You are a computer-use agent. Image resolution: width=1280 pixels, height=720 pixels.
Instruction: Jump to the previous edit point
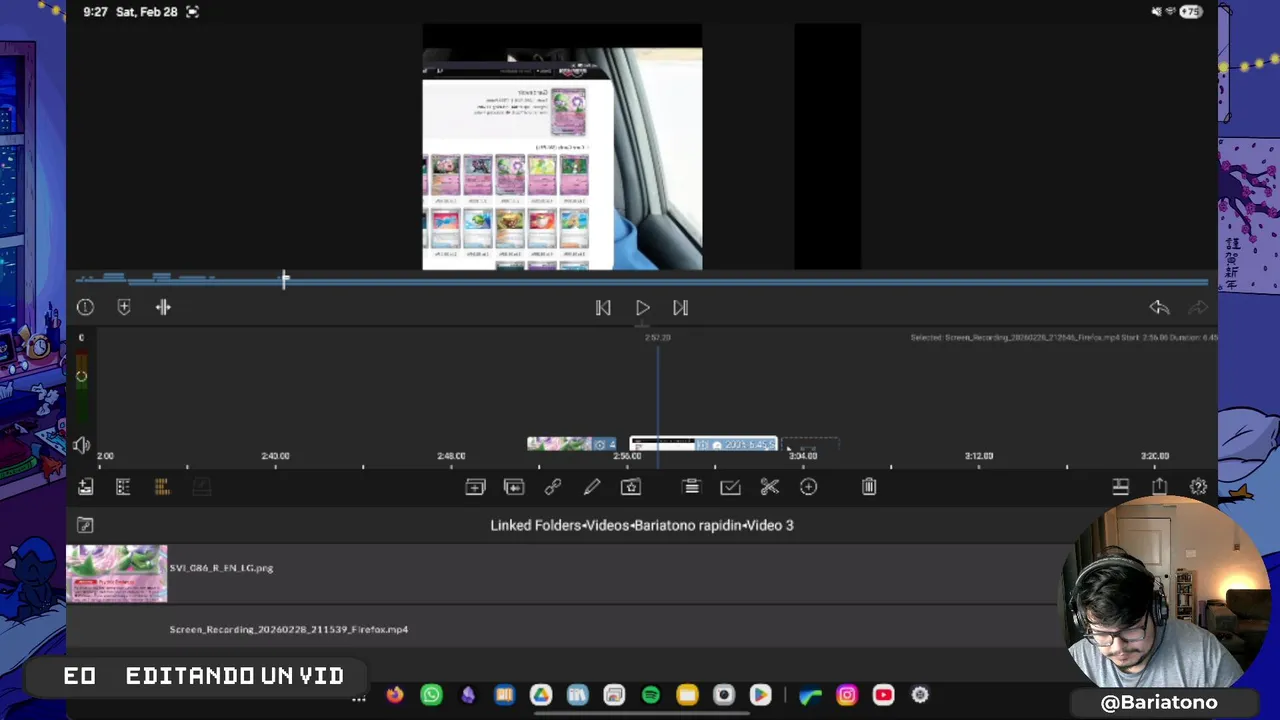[603, 308]
